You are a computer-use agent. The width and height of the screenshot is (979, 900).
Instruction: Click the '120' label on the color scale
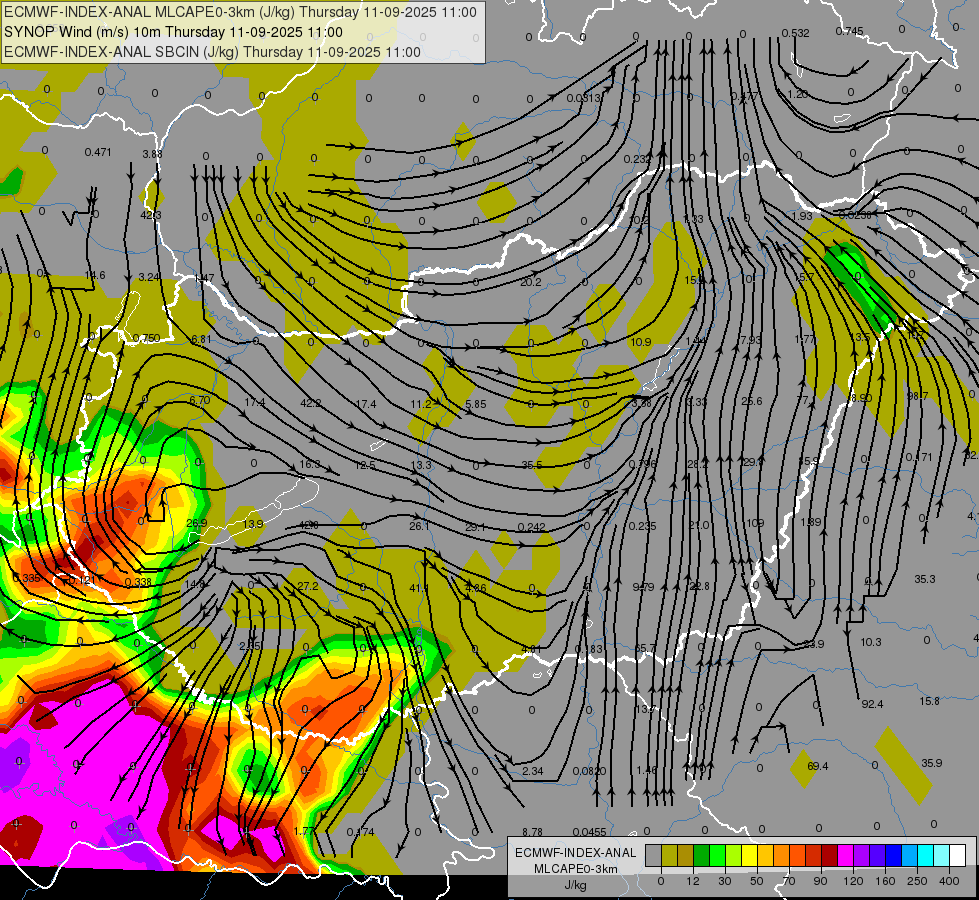[853, 881]
